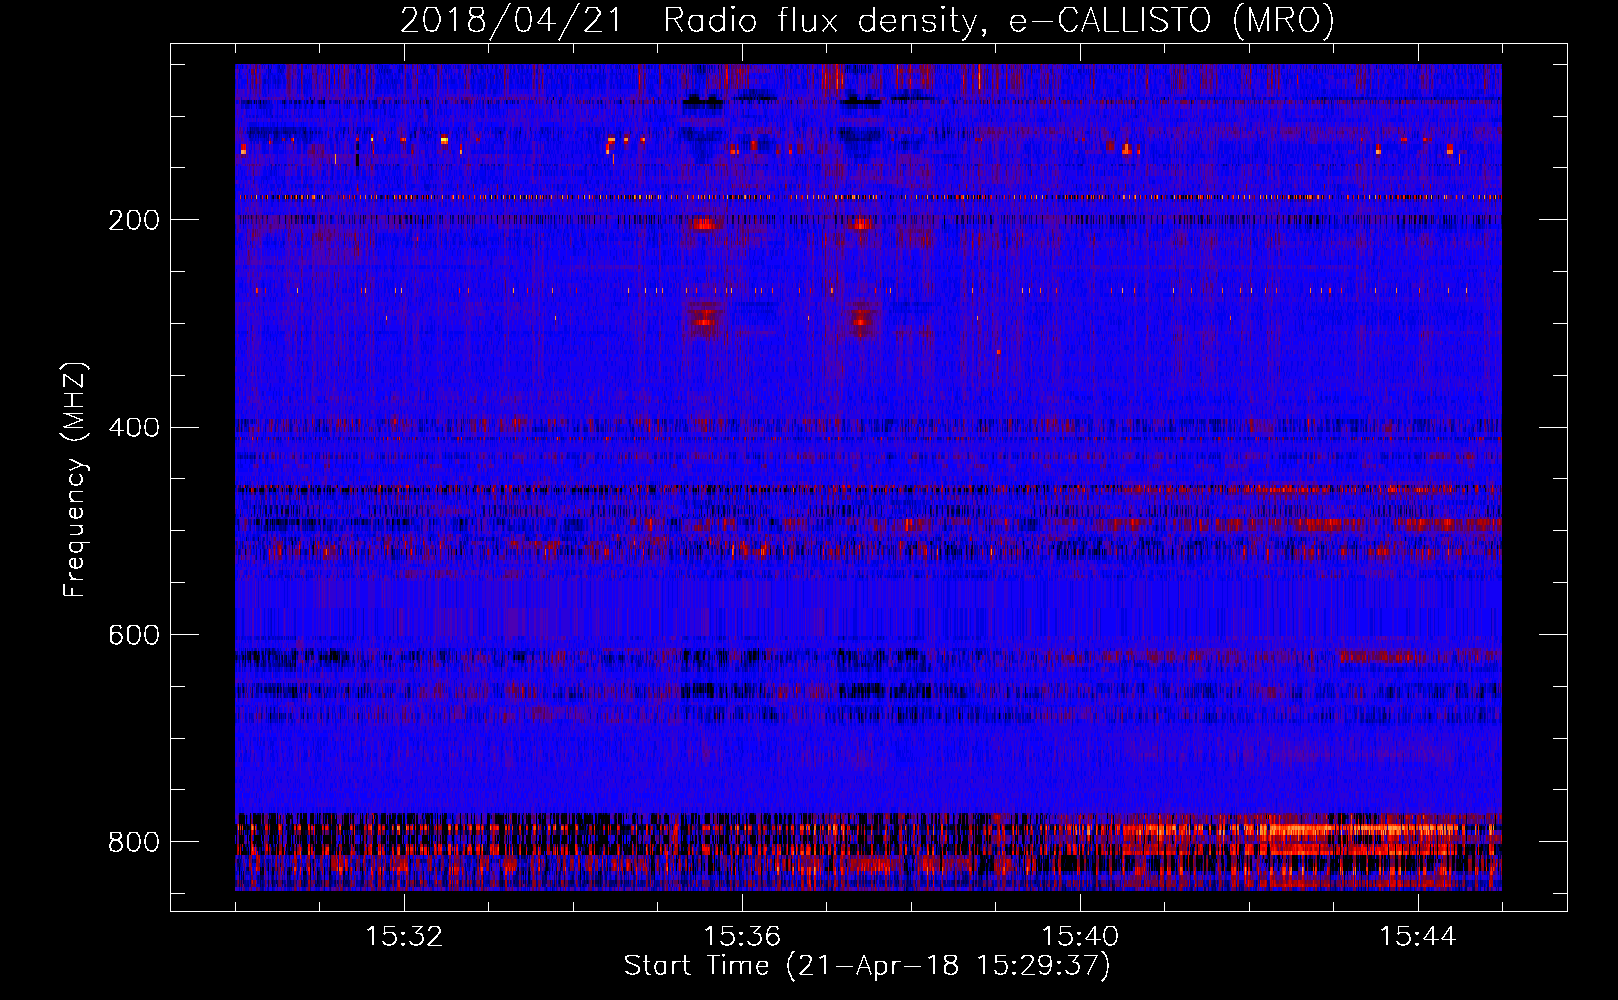Click the '400' frequency tick label
The image size is (1618, 1000).
pos(134,428)
